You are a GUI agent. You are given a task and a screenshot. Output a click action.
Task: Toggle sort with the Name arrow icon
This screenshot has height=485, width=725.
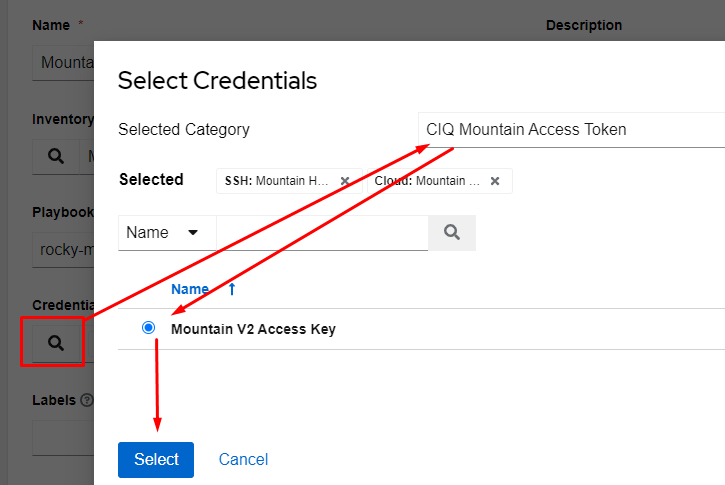click(x=232, y=289)
